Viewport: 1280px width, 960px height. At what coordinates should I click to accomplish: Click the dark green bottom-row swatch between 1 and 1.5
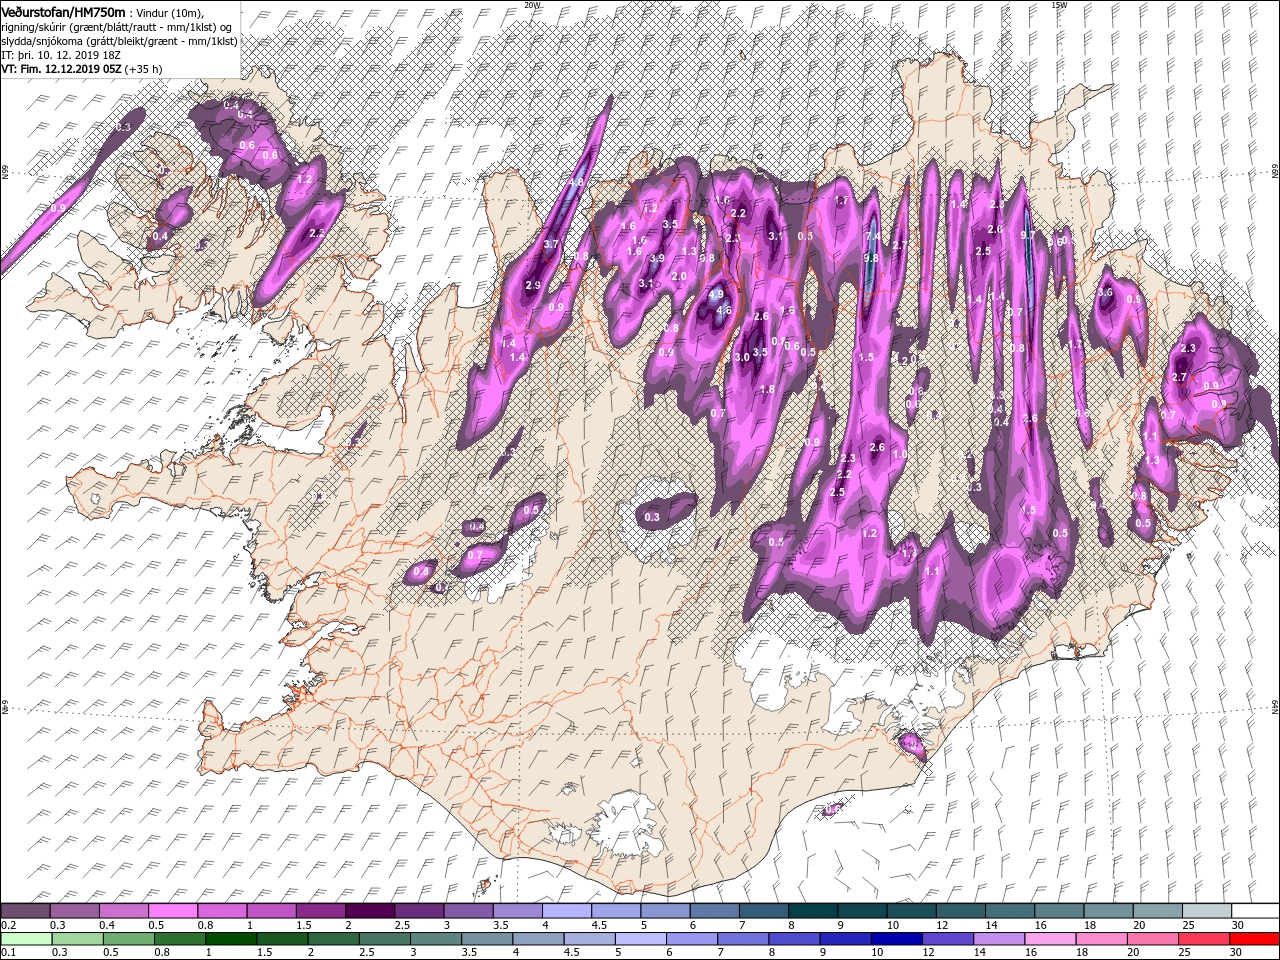click(232, 939)
